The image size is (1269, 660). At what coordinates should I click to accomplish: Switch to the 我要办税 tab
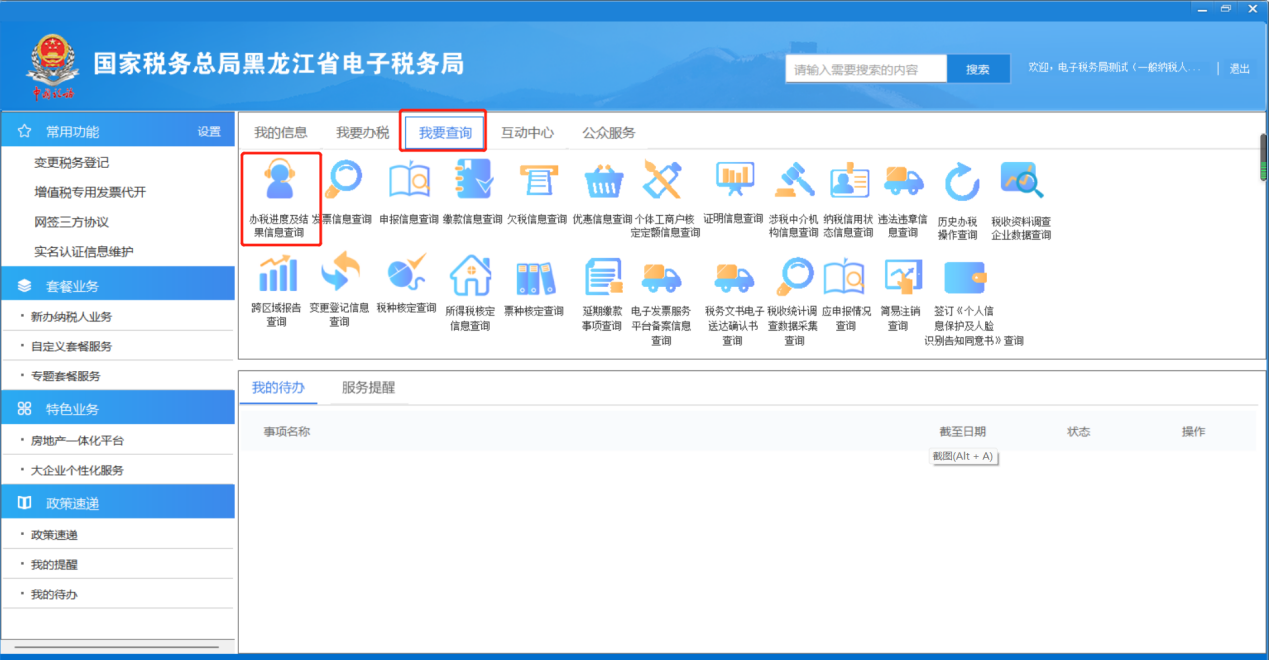[x=362, y=132]
